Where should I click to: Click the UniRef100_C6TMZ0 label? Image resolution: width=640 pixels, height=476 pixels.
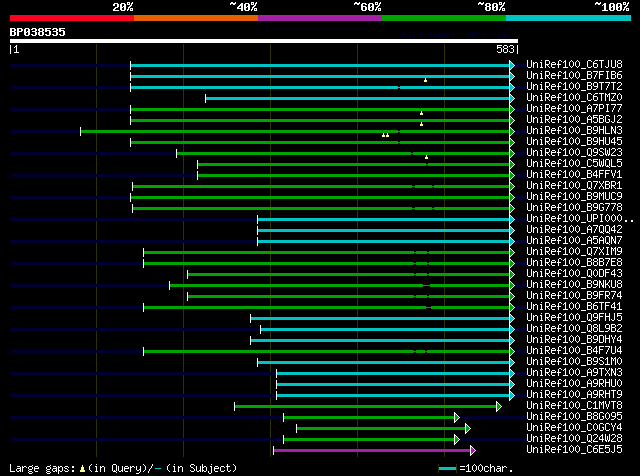pos(574,98)
